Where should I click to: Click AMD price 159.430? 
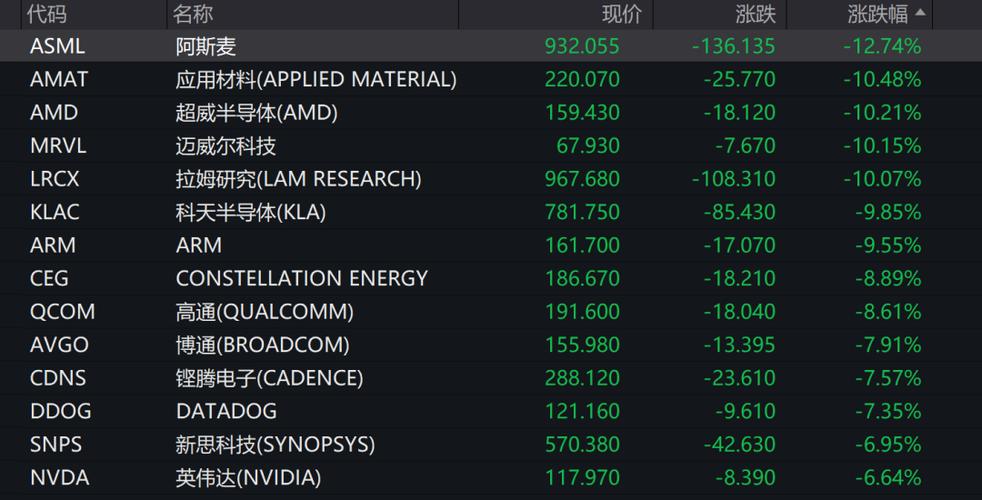(582, 113)
